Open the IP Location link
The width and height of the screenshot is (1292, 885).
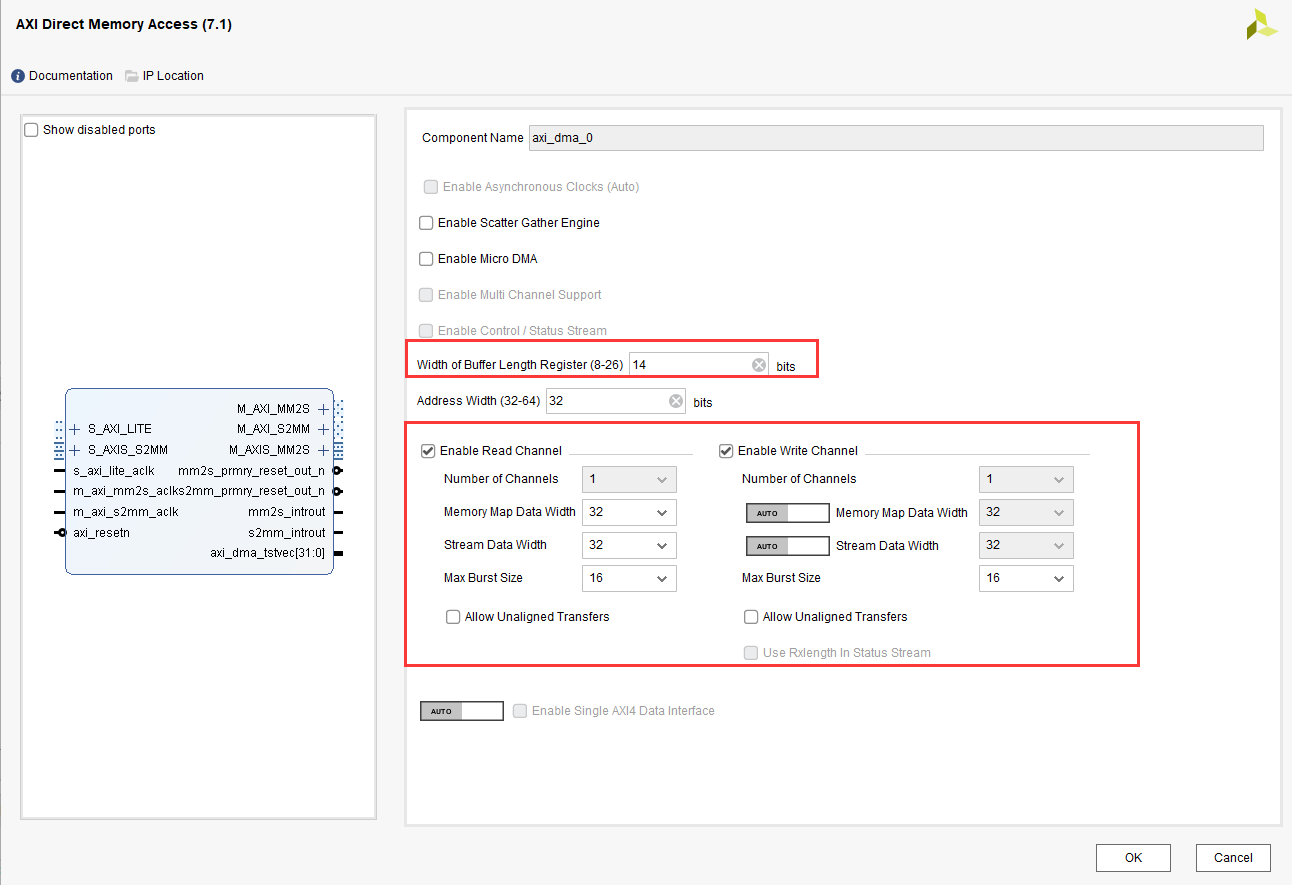click(x=173, y=76)
